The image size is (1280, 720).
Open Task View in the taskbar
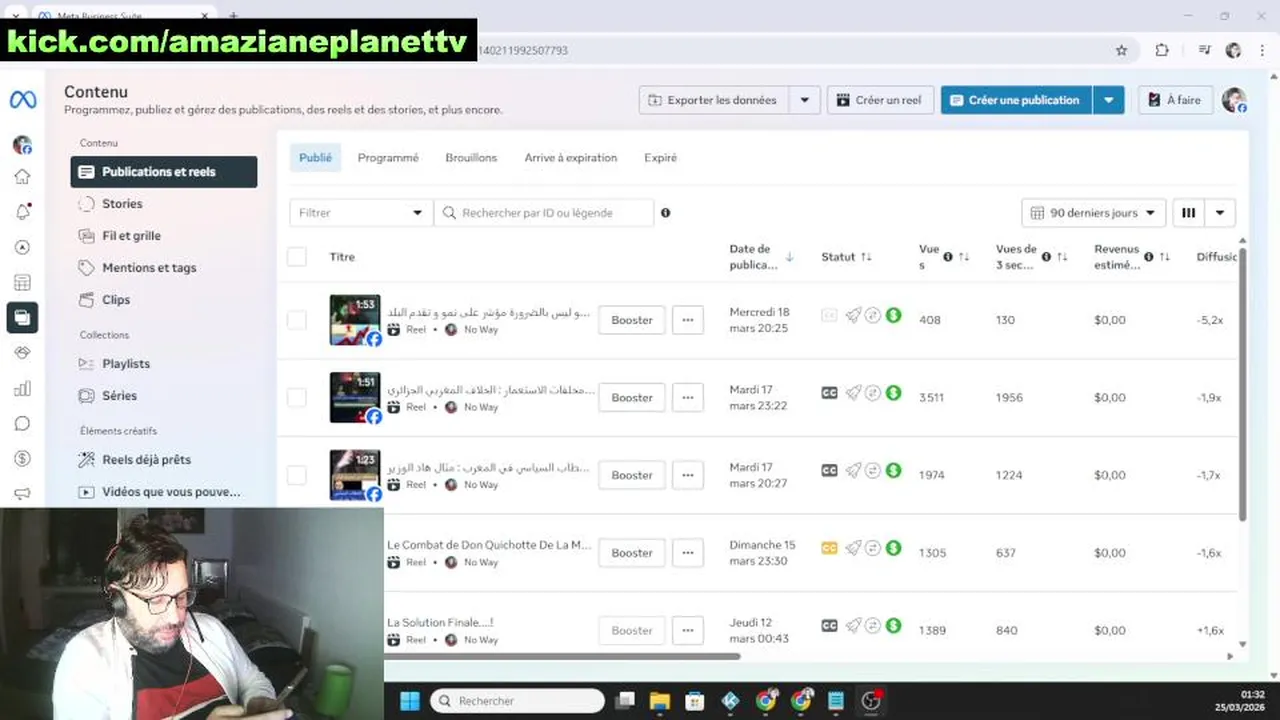pyautogui.click(x=624, y=701)
